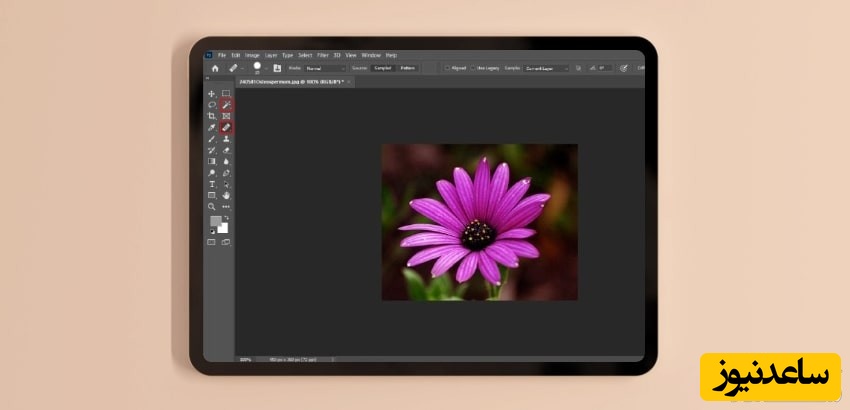Choose the Crop tool
Viewport: 850px width, 410px height.
tap(211, 116)
